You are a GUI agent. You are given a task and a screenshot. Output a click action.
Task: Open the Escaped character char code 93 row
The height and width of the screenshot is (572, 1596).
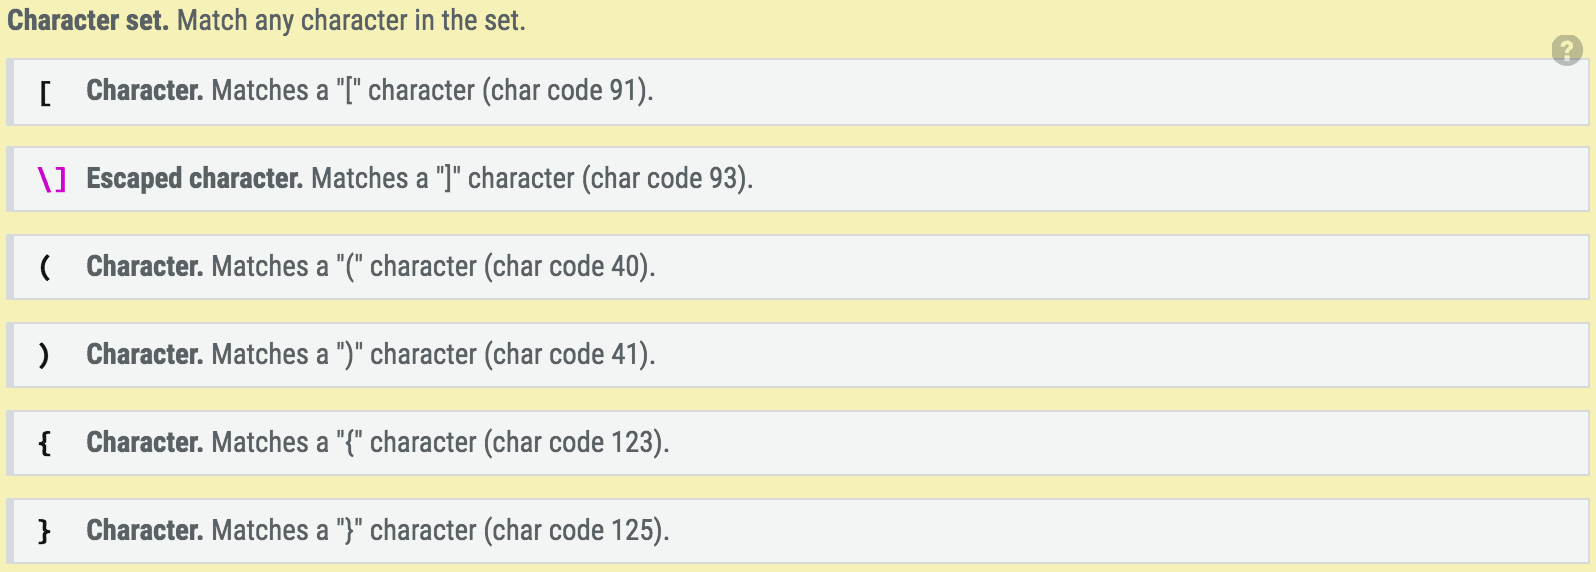coord(799,180)
